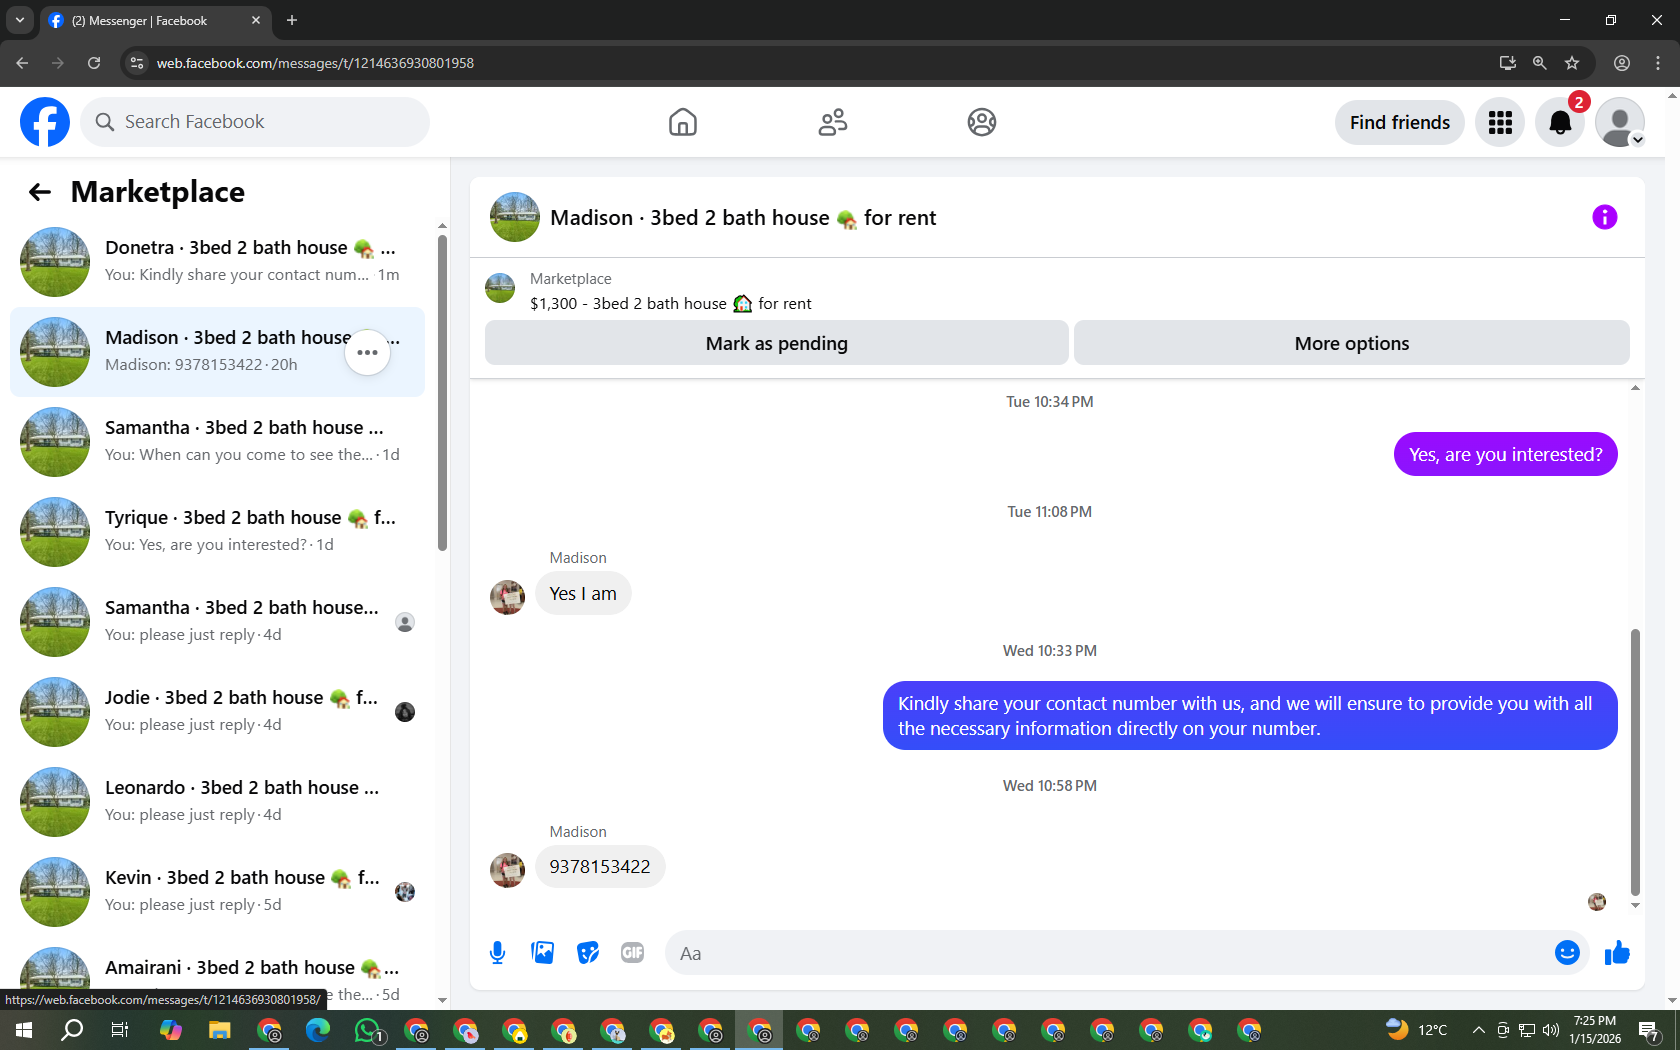Open the Madison conversation options menu
This screenshot has height=1050, width=1680.
(x=367, y=352)
